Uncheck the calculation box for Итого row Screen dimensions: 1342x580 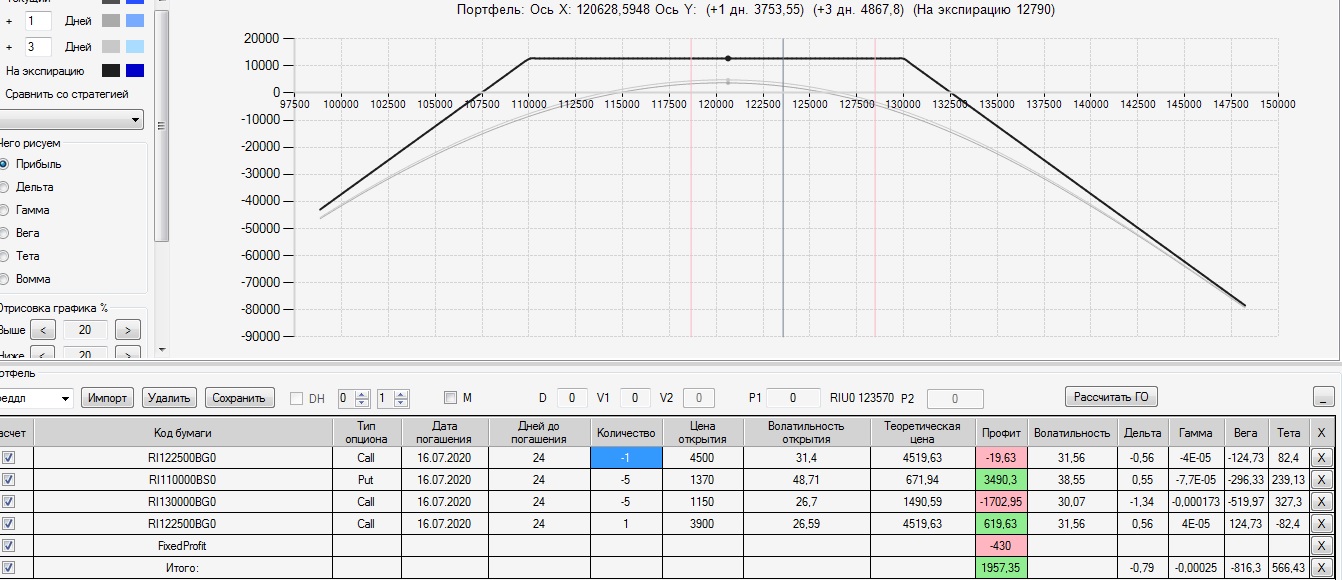point(9,567)
